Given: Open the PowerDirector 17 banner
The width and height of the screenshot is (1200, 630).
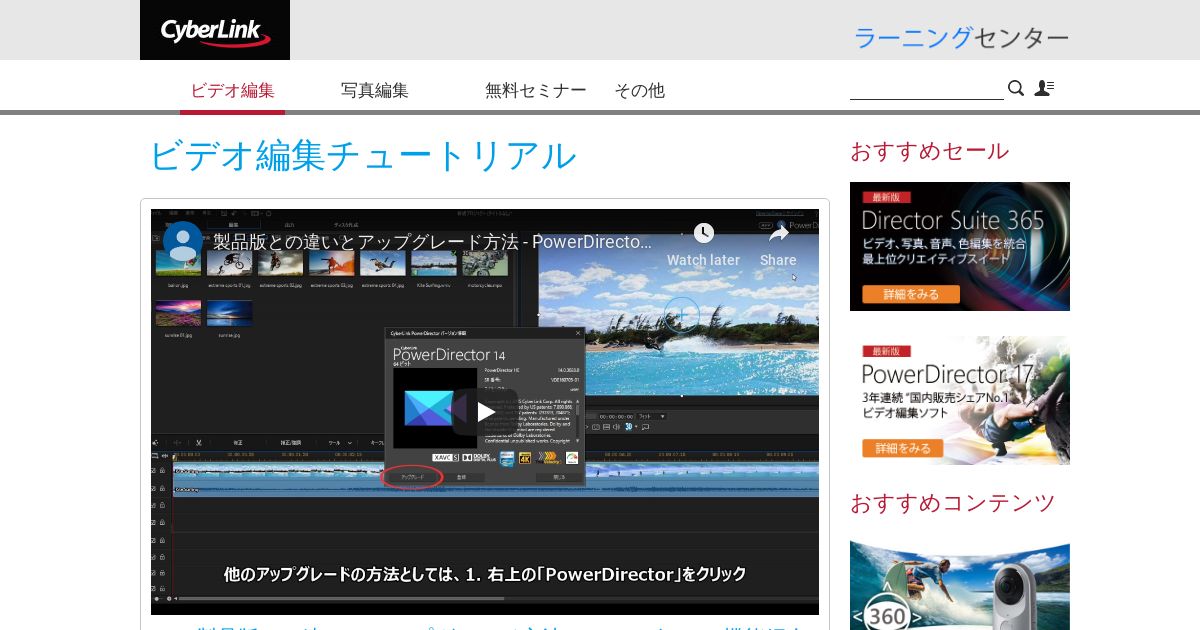Looking at the screenshot, I should [x=960, y=400].
